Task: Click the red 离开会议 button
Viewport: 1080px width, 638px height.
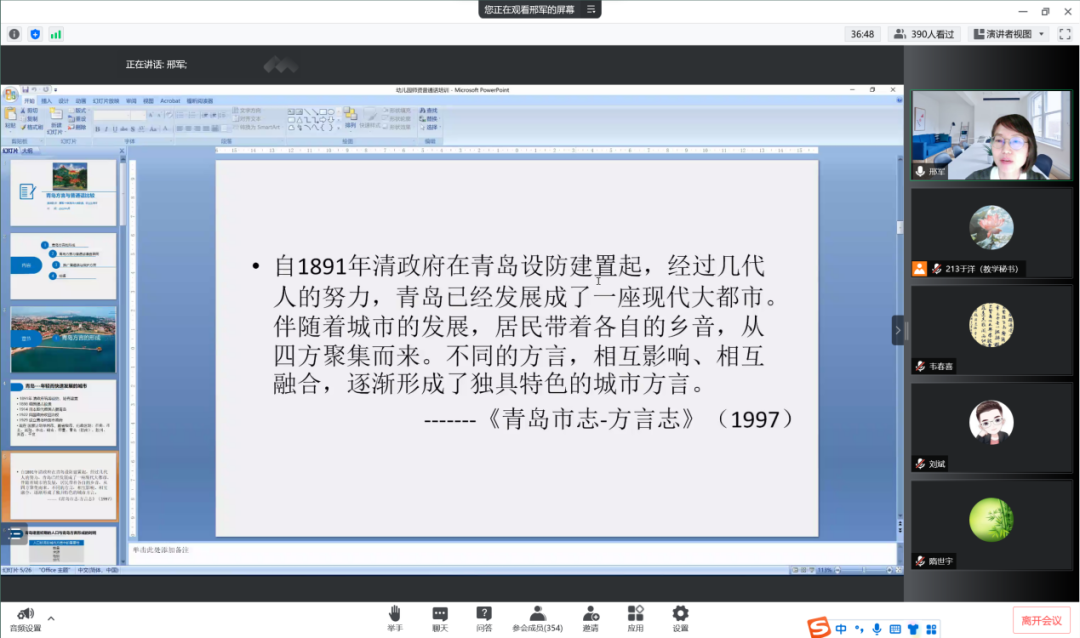Action: (1041, 620)
